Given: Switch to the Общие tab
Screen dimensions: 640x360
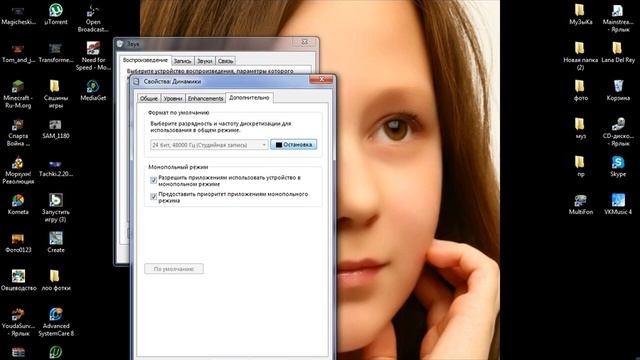Looking at the screenshot, I should [149, 98].
